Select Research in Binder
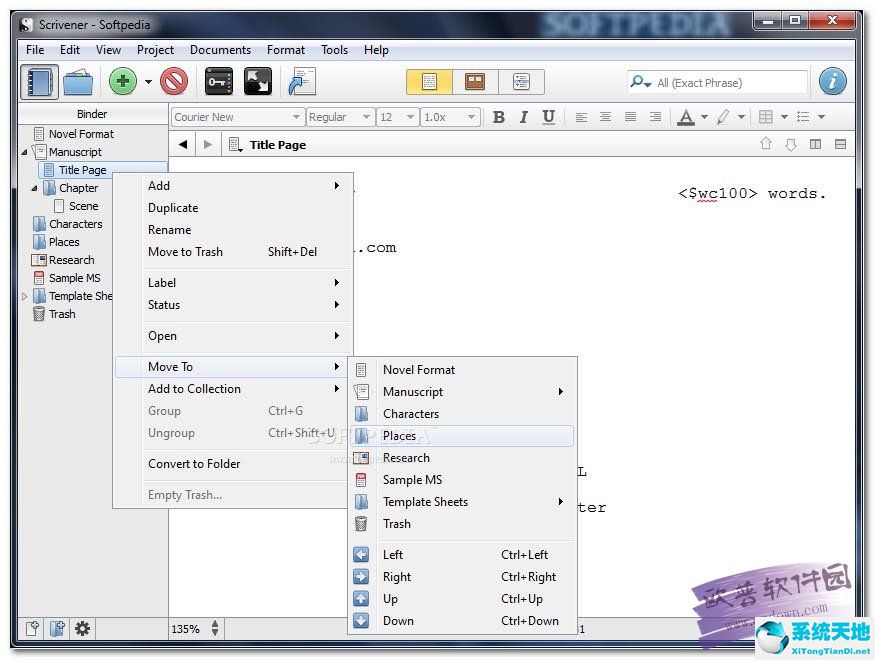The image size is (875, 660). pyautogui.click(x=63, y=260)
